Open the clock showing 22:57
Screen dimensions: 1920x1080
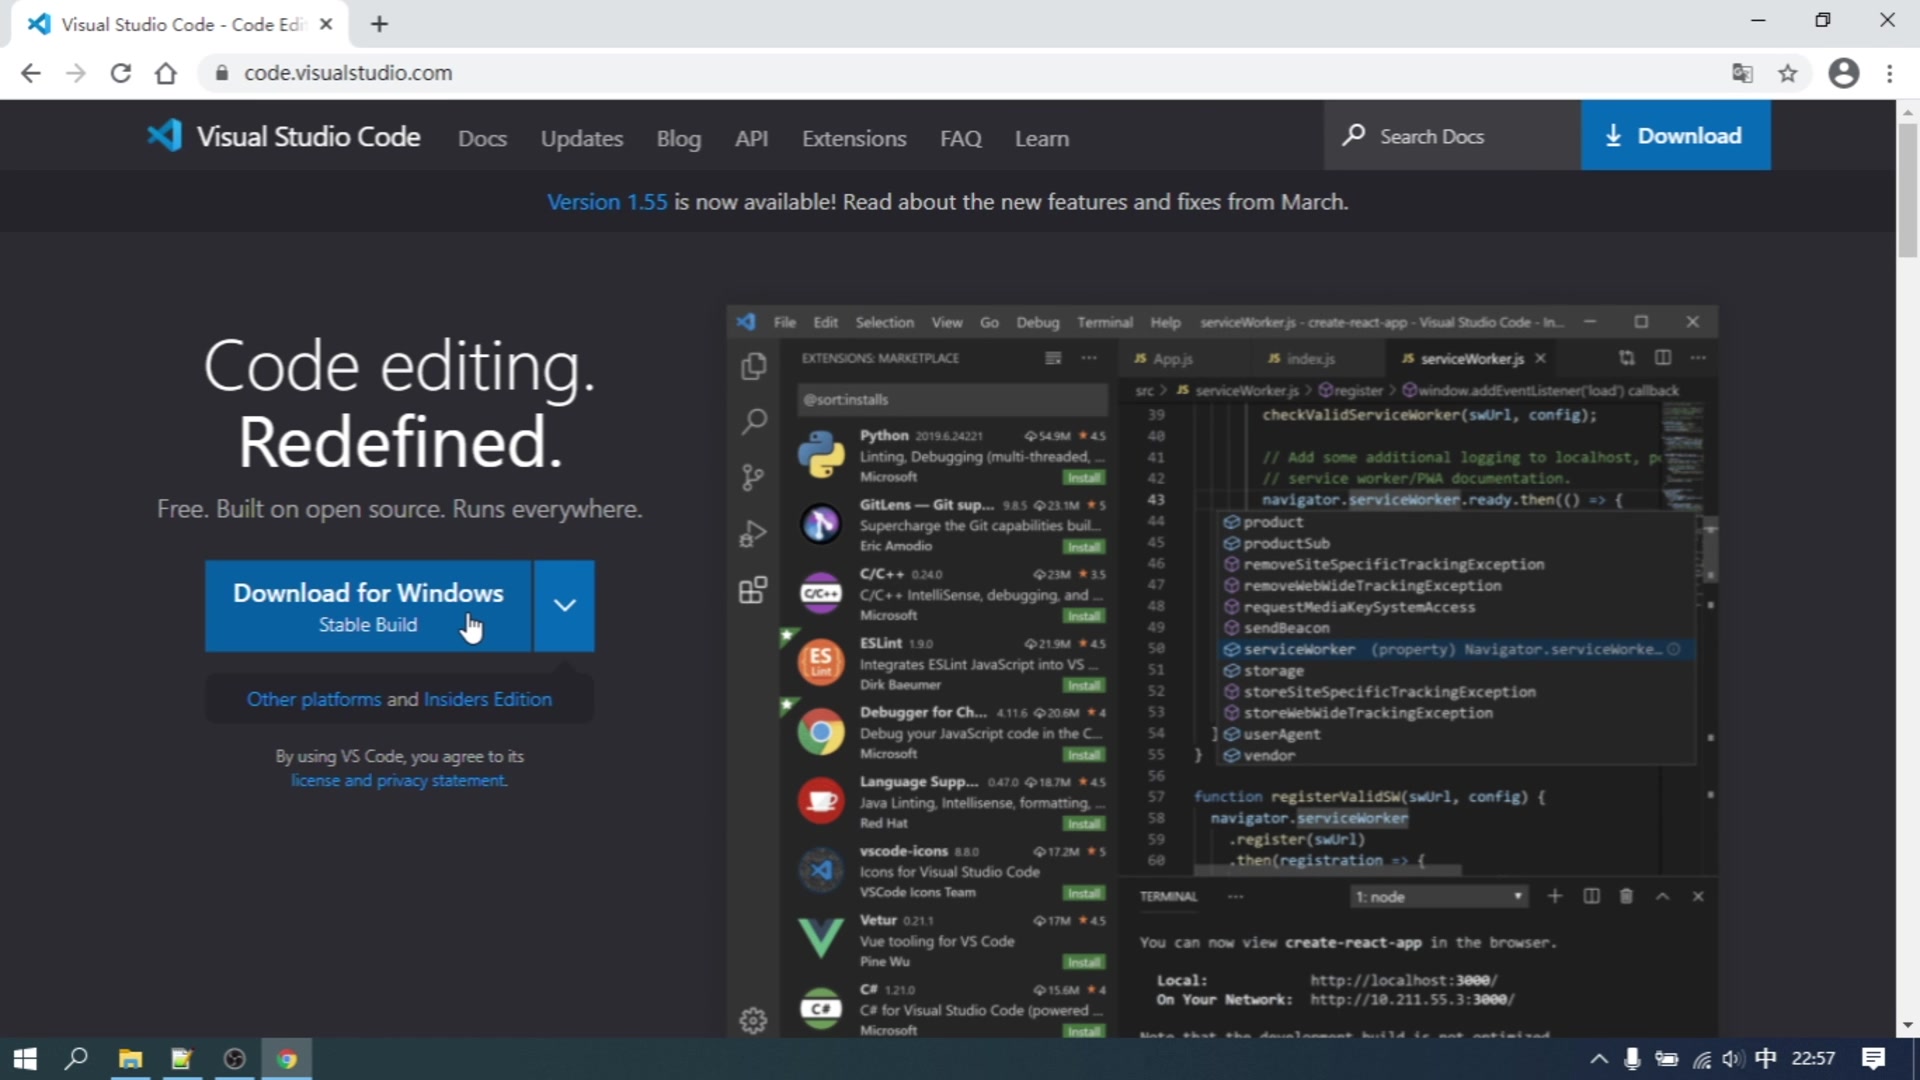coord(1813,1058)
